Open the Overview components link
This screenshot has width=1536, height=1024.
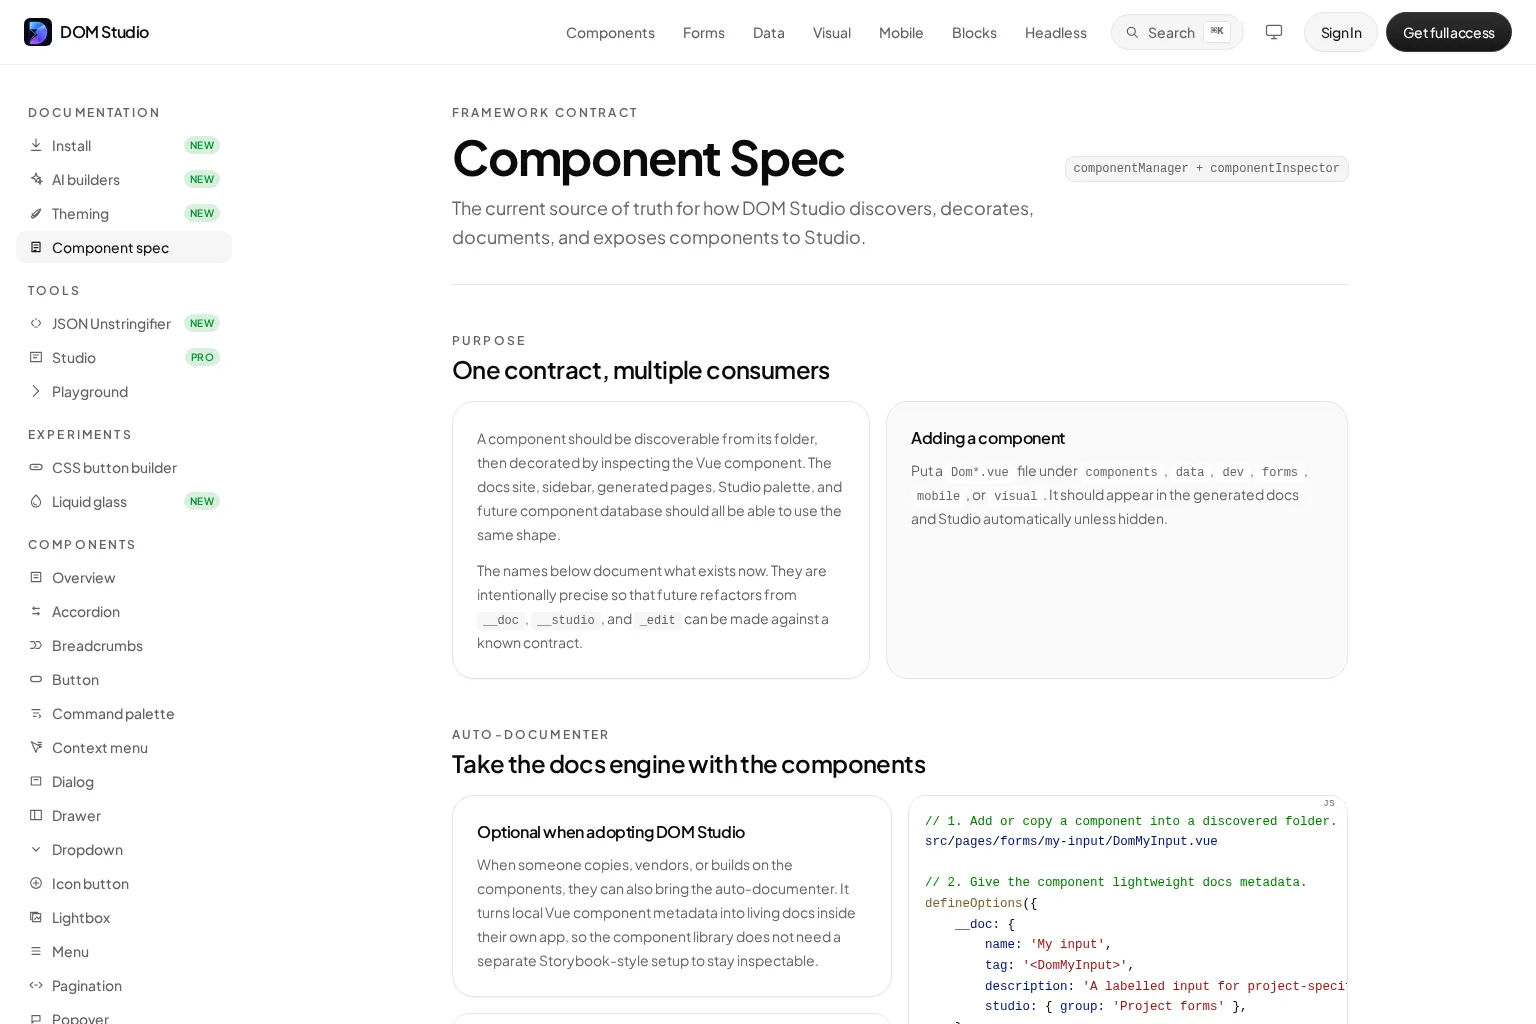[124, 577]
